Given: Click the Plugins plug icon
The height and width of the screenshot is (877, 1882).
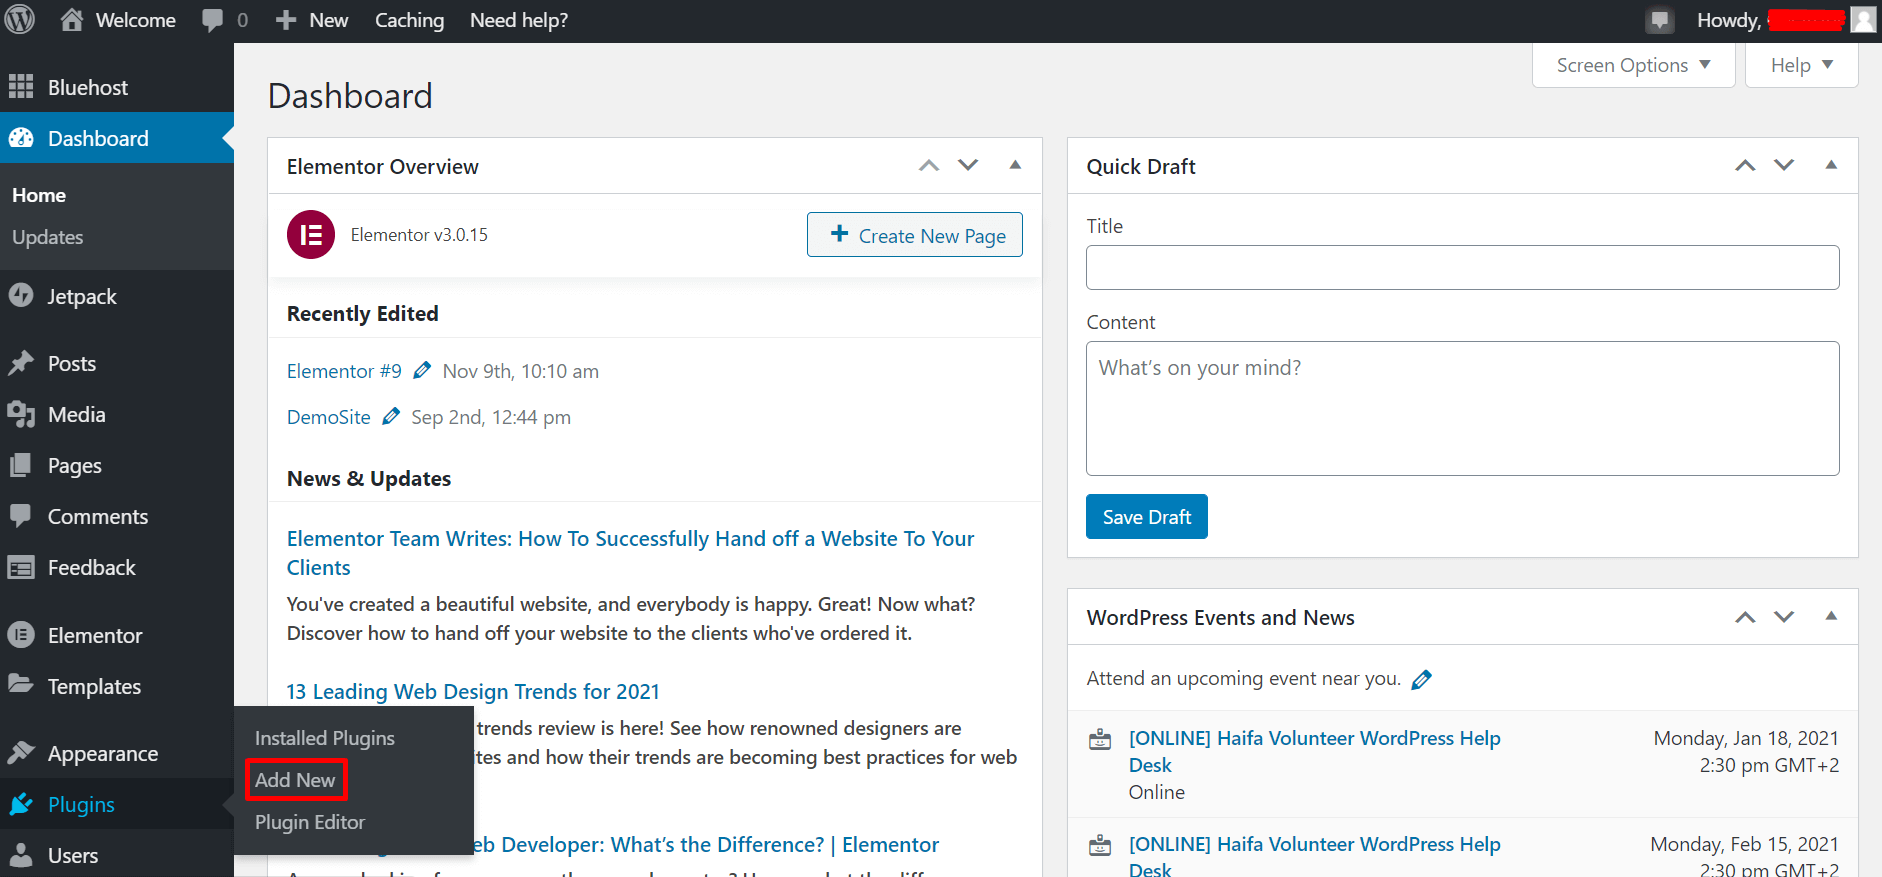Looking at the screenshot, I should point(21,804).
